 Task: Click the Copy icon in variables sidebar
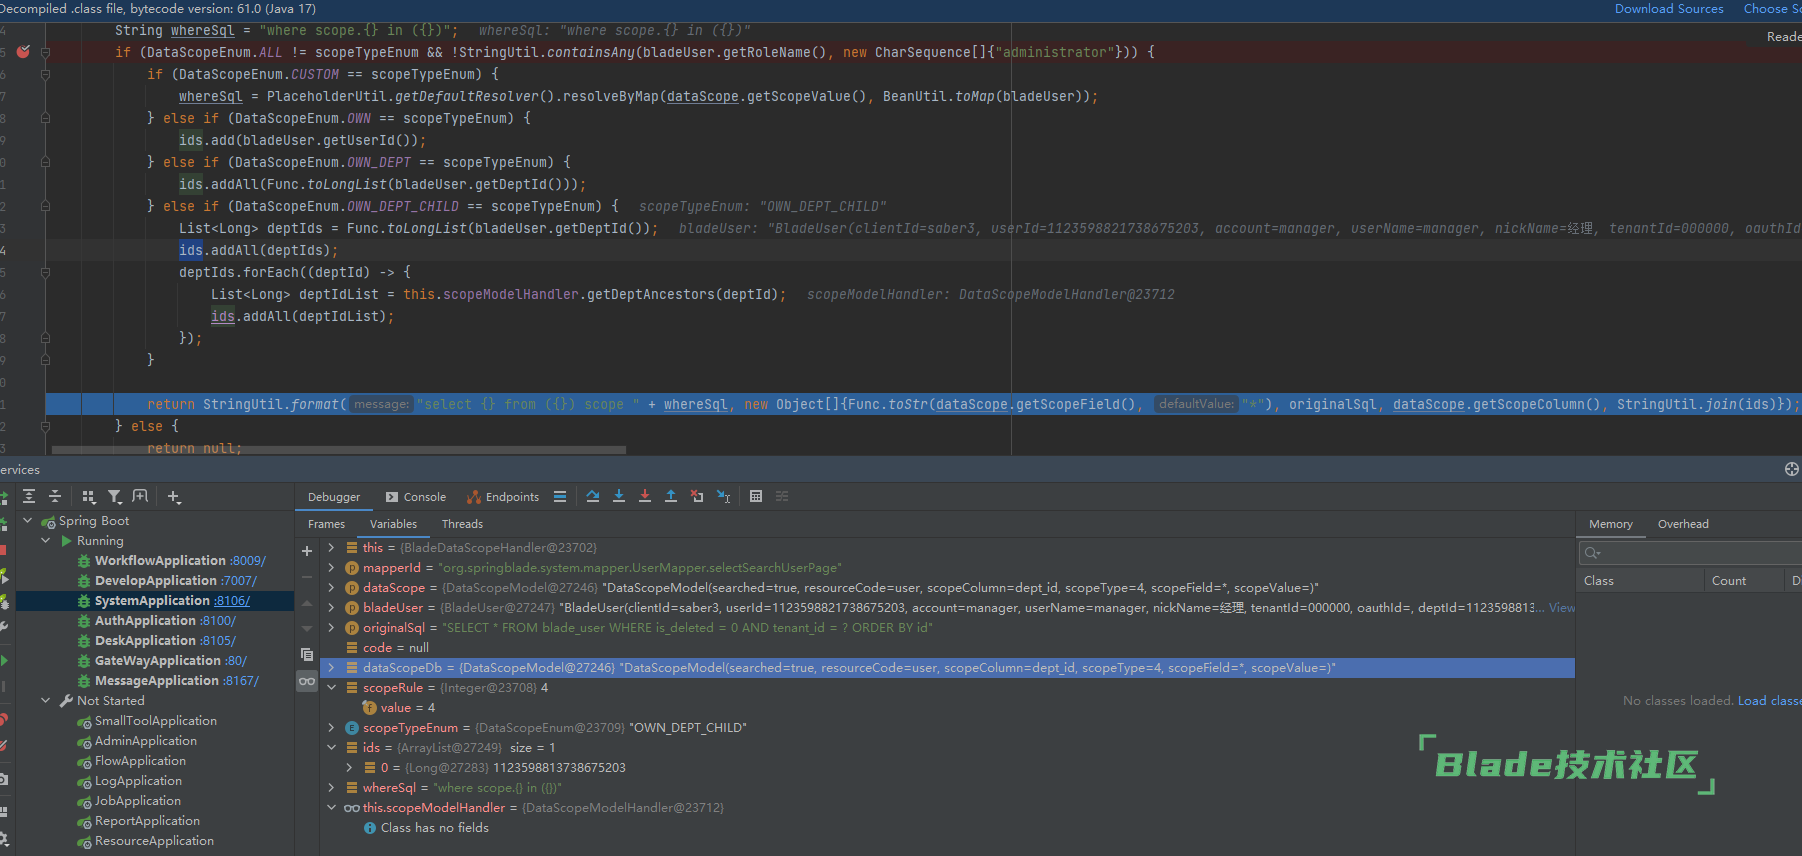coord(307,654)
